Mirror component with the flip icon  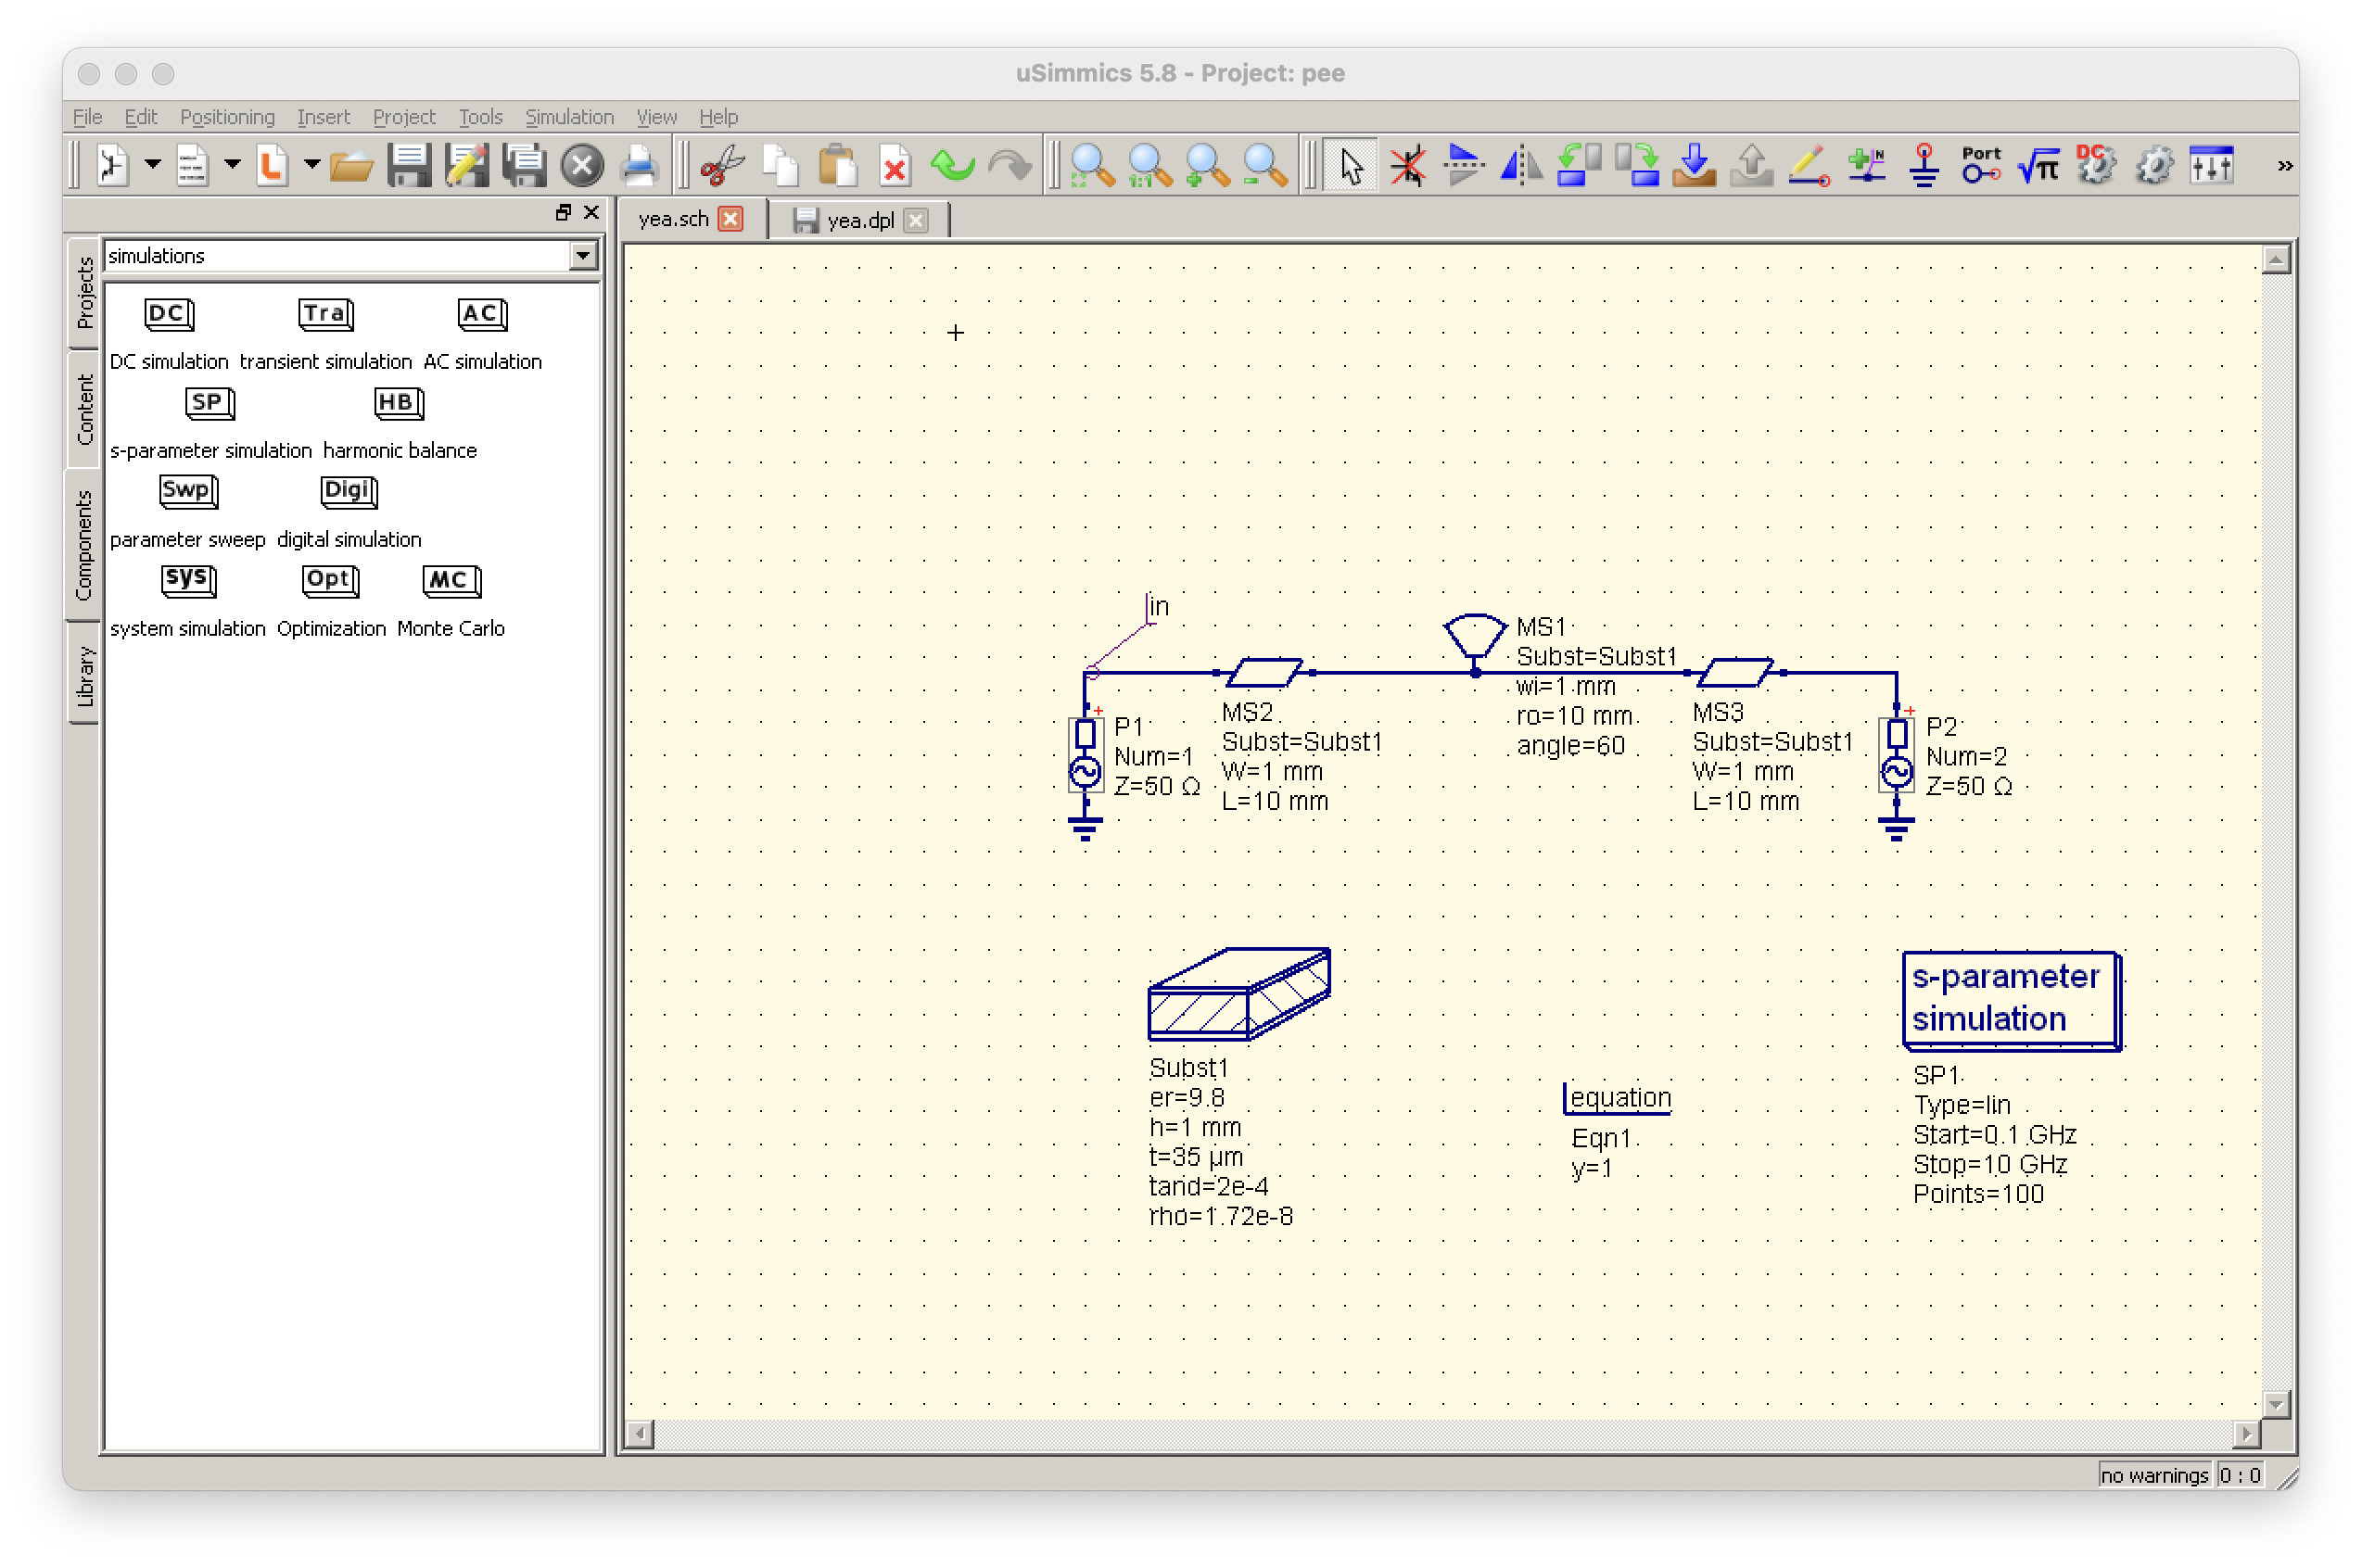coord(1521,165)
